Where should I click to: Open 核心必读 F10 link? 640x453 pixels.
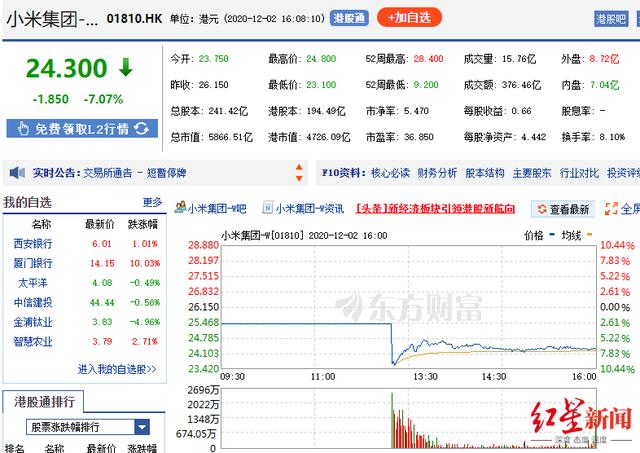coord(390,173)
